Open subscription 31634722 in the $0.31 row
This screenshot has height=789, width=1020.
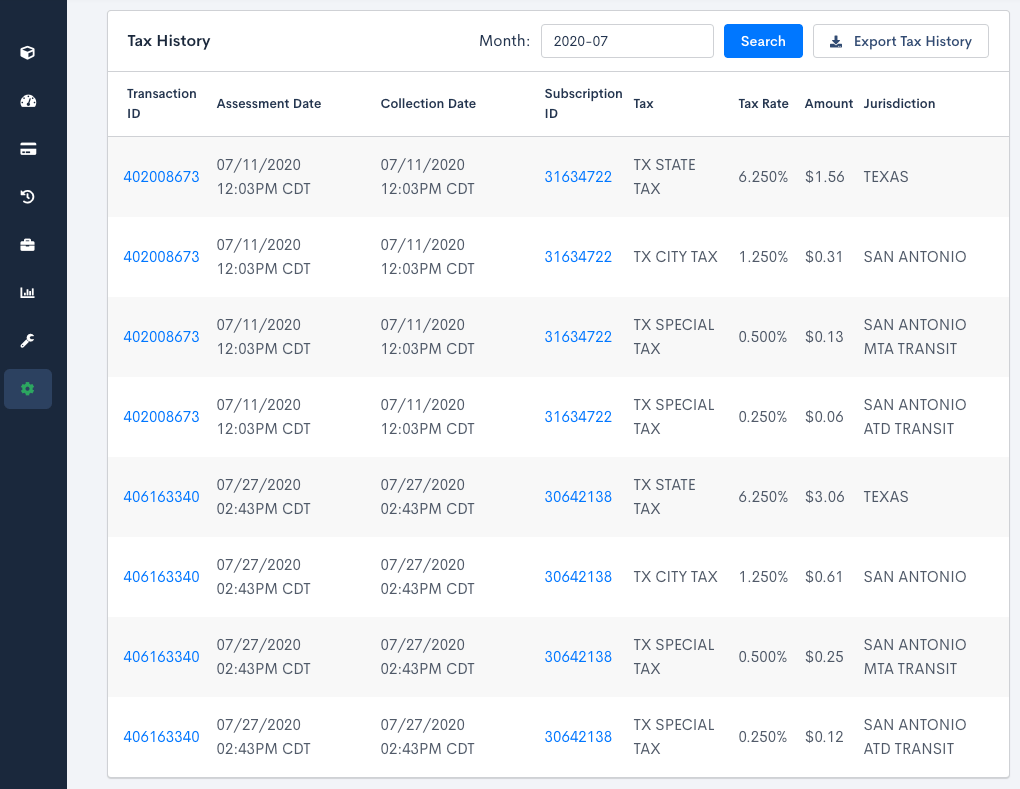pyautogui.click(x=578, y=257)
